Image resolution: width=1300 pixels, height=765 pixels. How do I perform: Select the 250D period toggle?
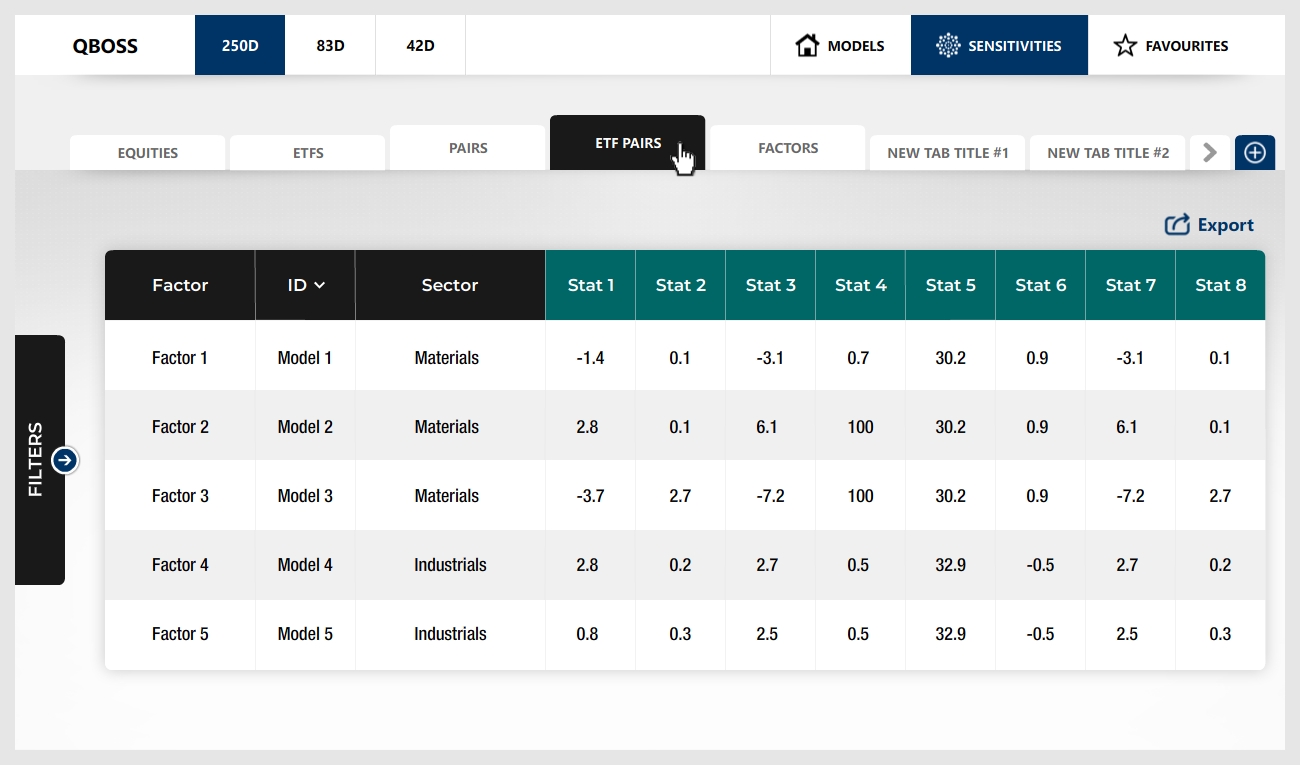[x=240, y=45]
